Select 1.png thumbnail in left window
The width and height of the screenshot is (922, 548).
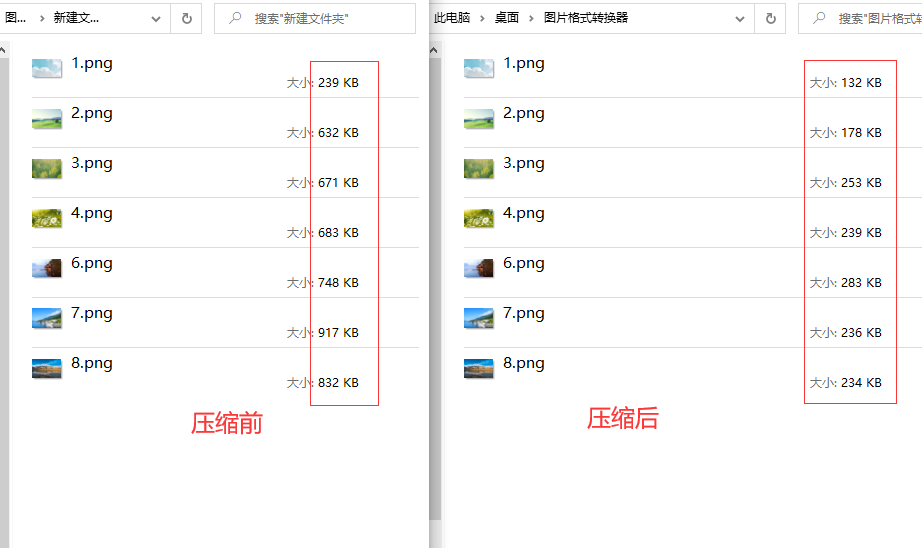[47, 68]
